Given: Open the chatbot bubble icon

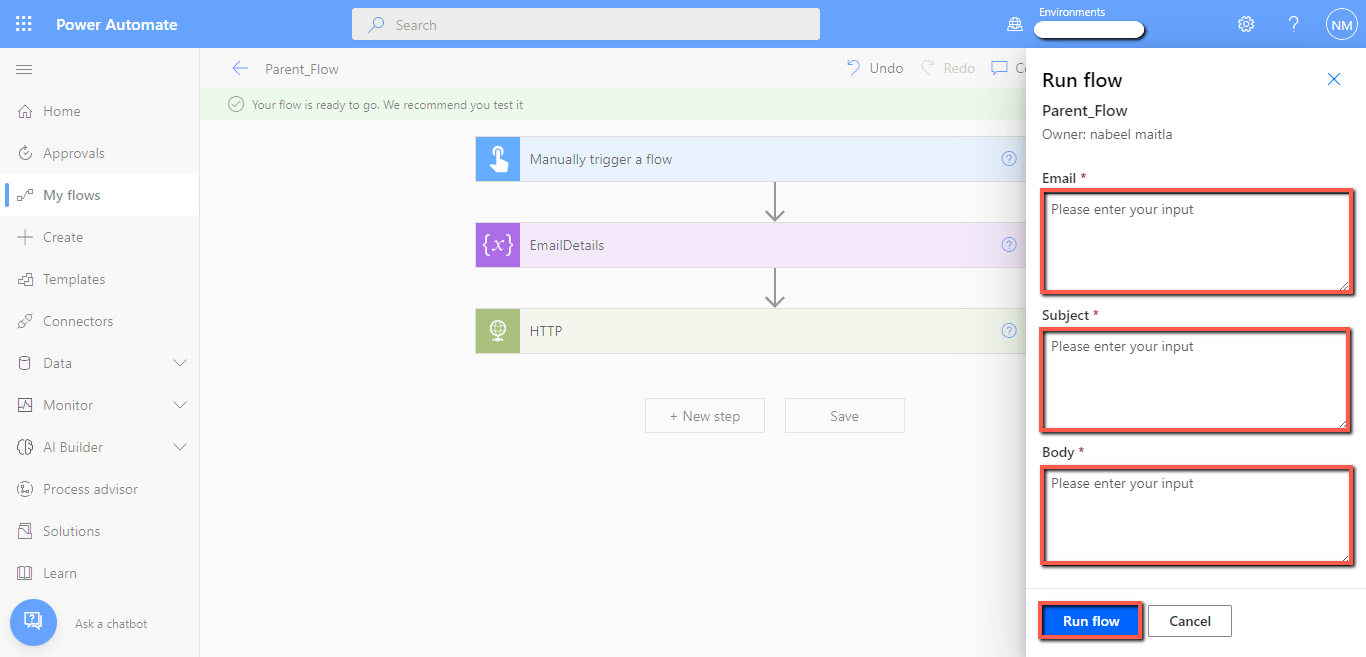Looking at the screenshot, I should 33,622.
